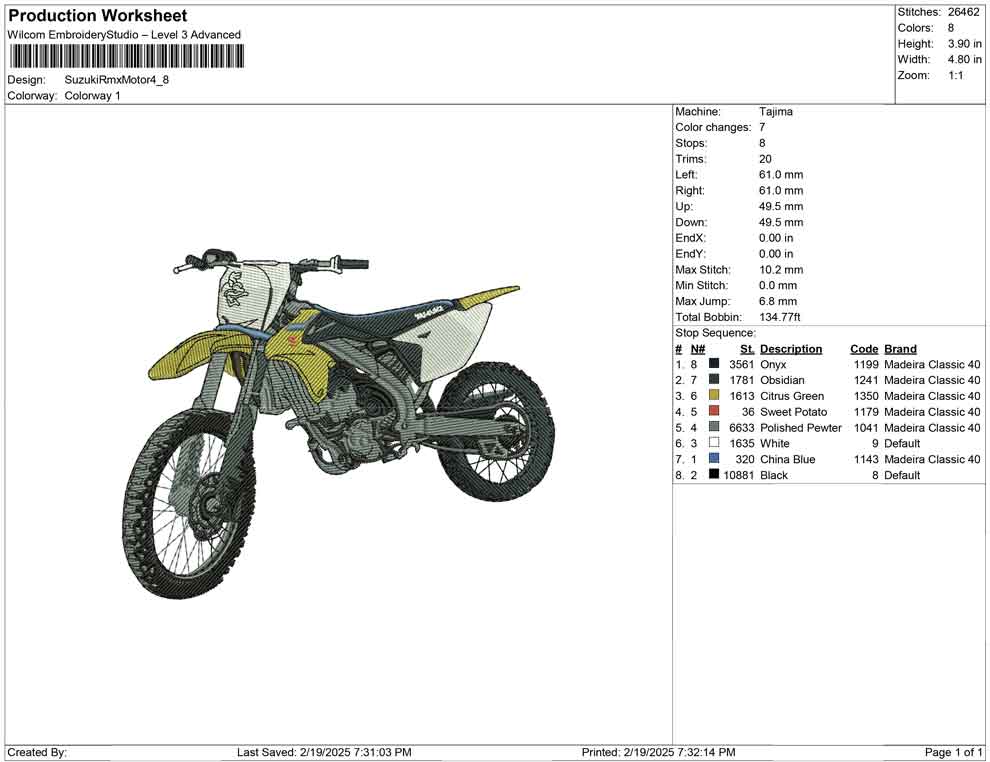Click the China Blue description text
990x762 pixels.
pyautogui.click(x=787, y=459)
